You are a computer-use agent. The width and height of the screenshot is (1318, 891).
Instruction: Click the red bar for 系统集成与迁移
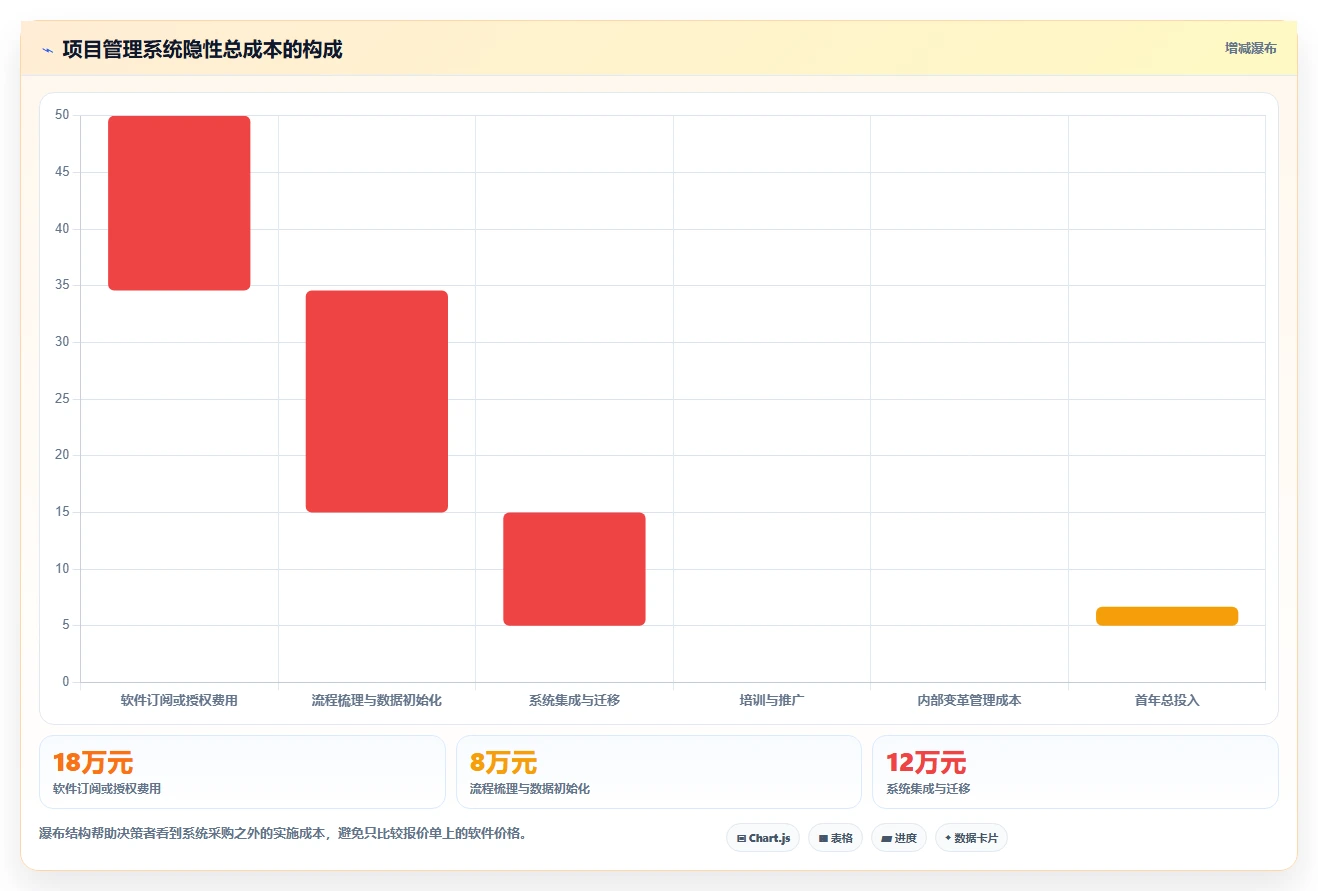[x=574, y=569]
